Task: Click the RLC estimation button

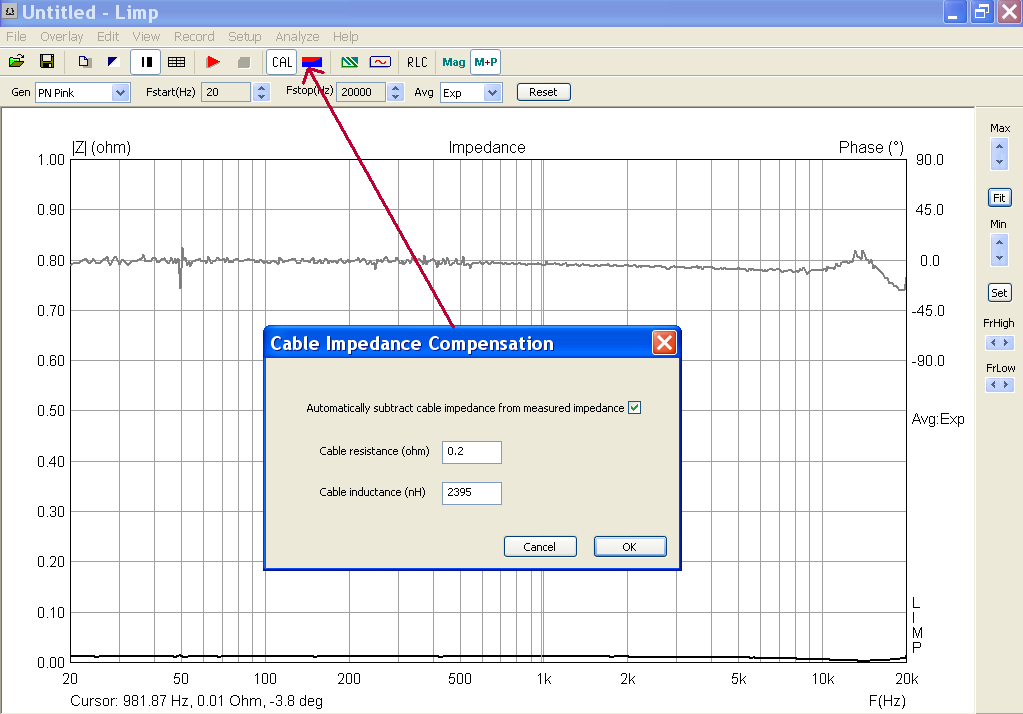Action: (x=417, y=62)
